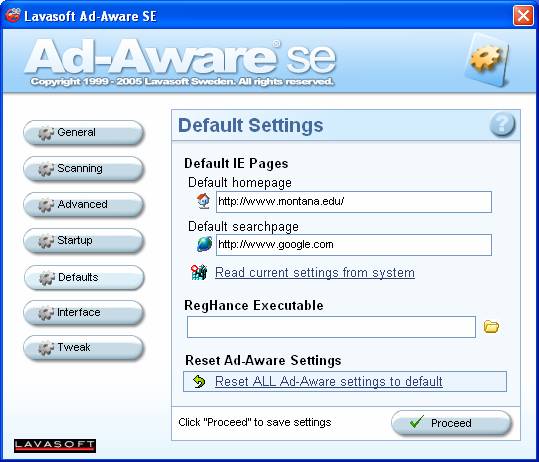This screenshot has height=462, width=539.
Task: Open the General settings tab
Action: [84, 132]
